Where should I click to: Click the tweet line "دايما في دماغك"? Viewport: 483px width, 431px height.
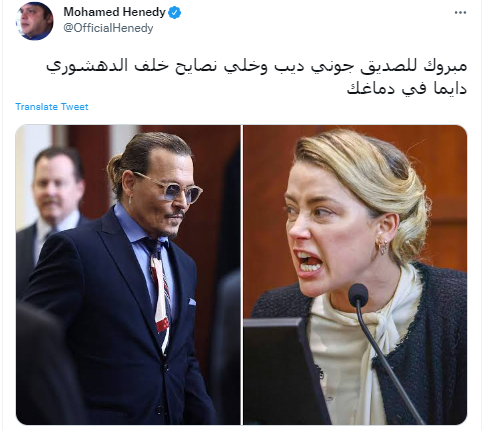pos(407,88)
